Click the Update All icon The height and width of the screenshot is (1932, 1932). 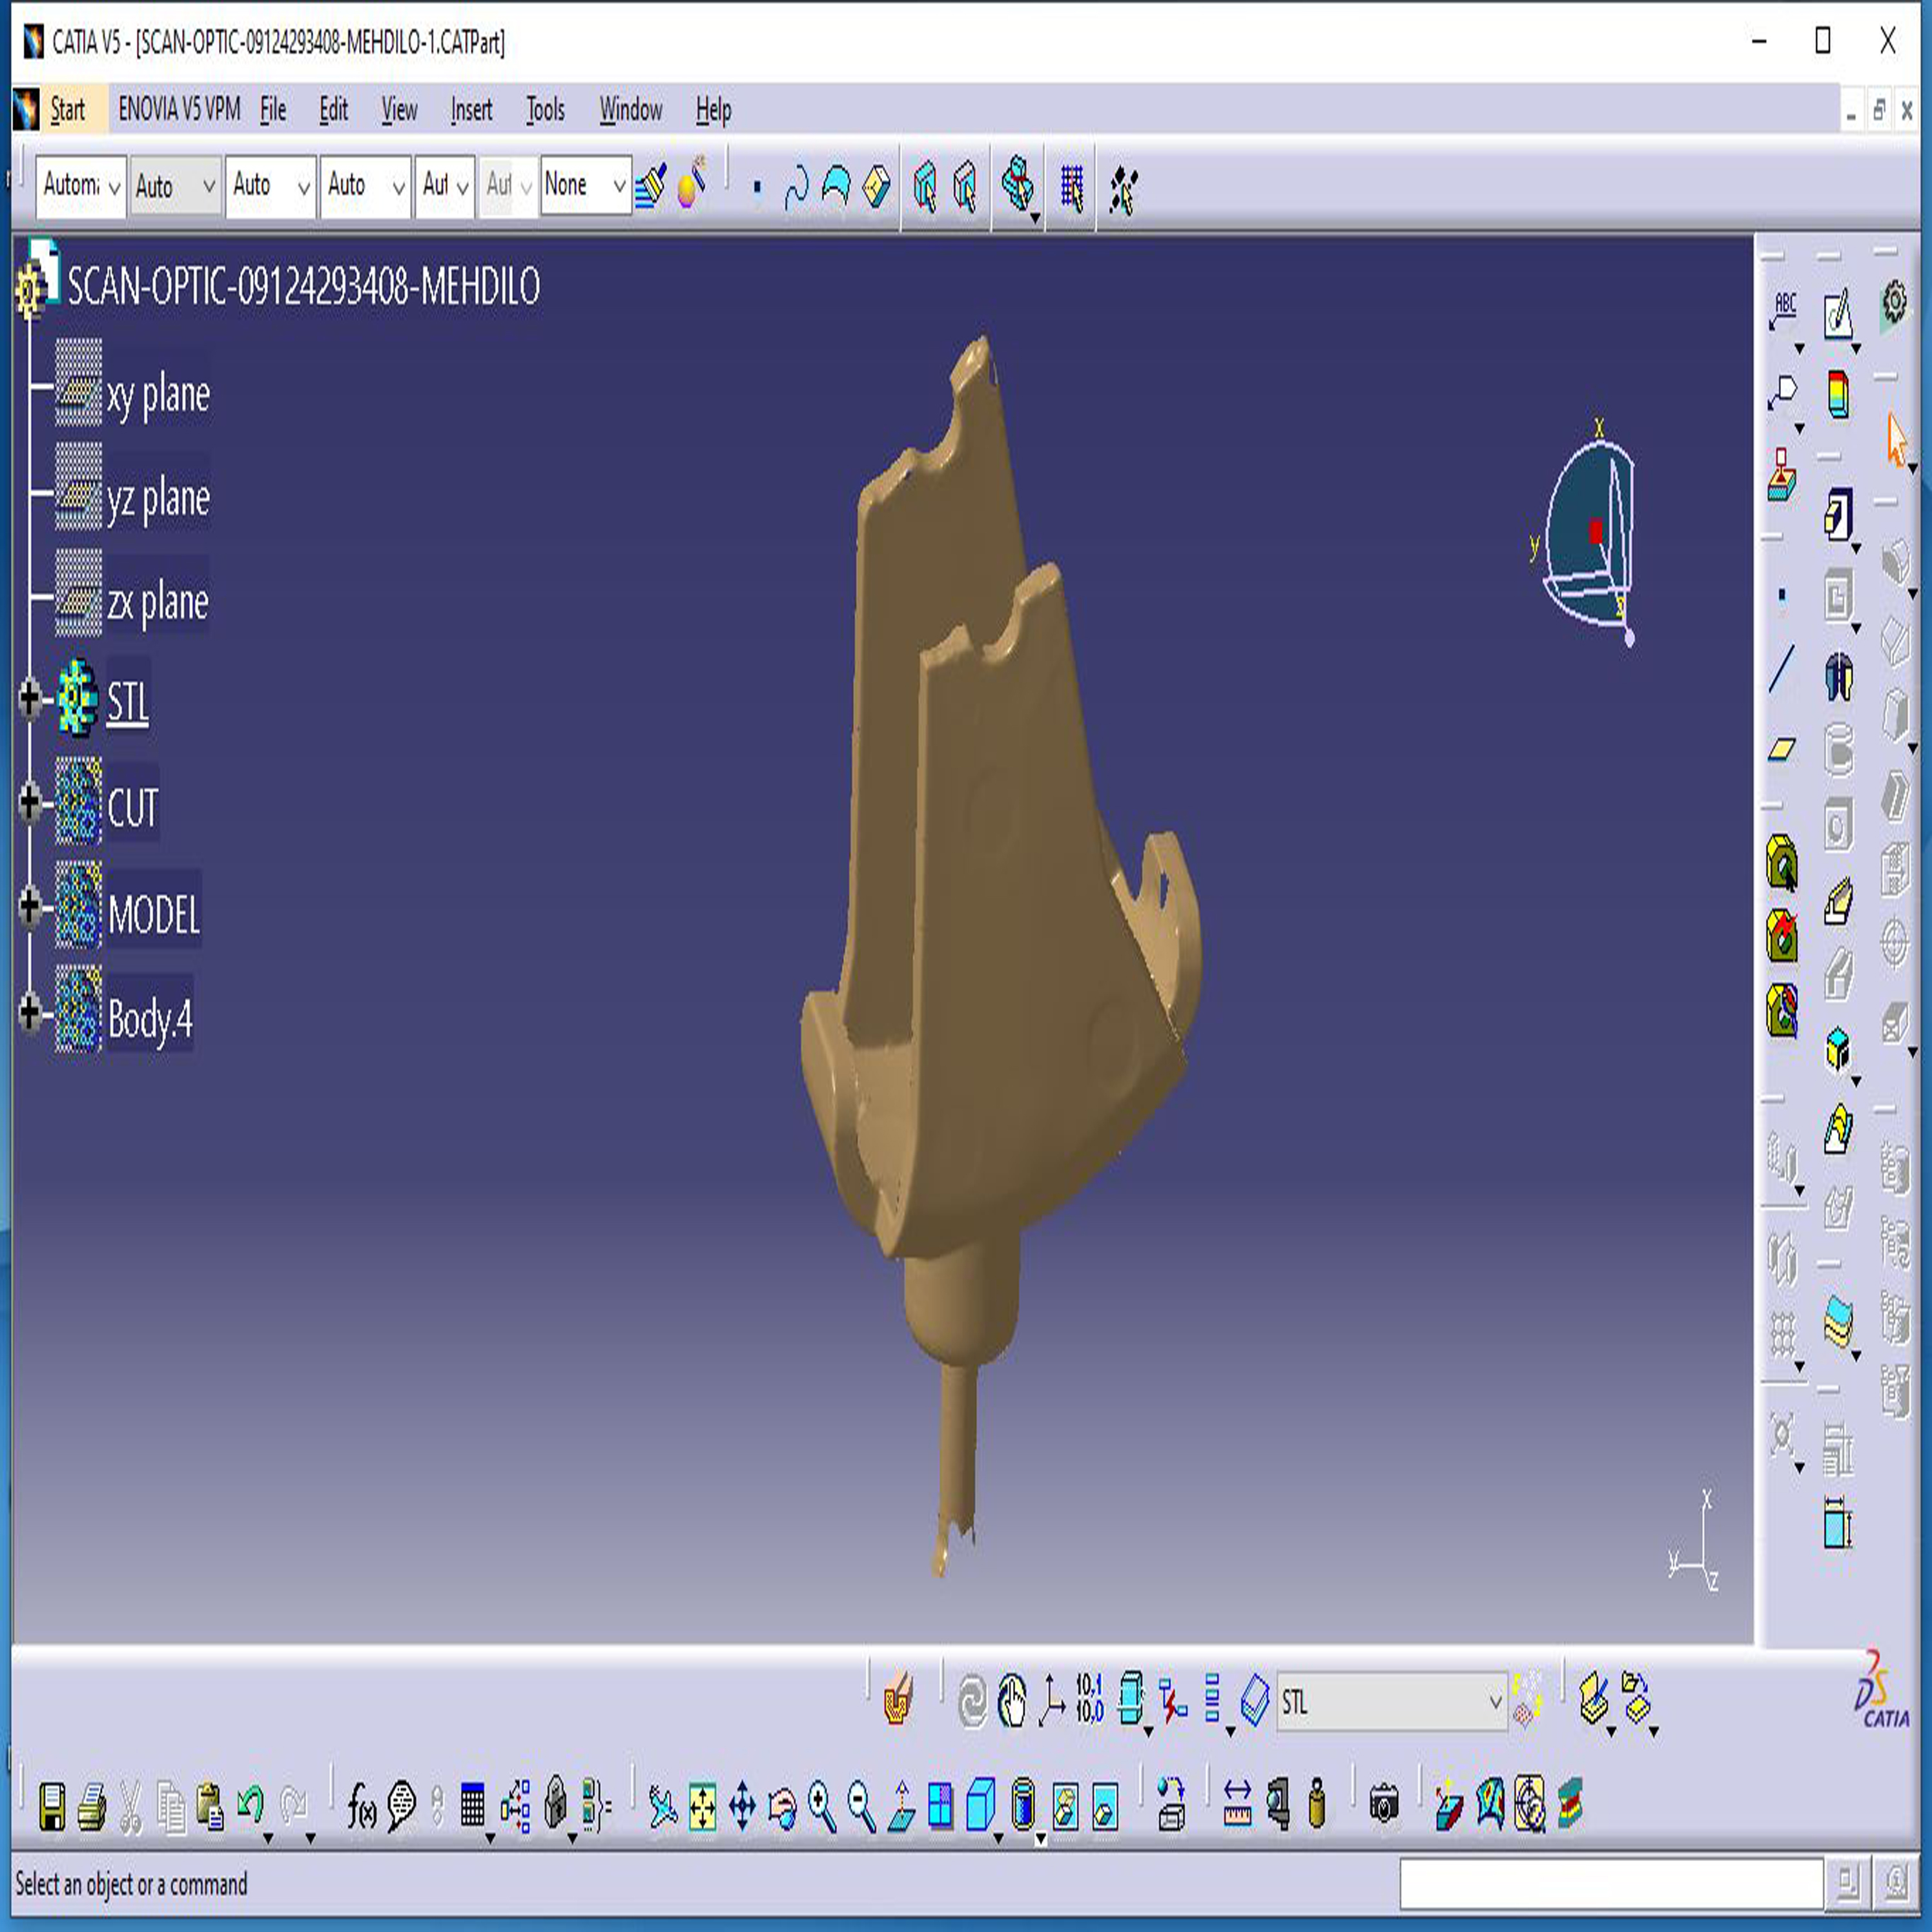(972, 1701)
